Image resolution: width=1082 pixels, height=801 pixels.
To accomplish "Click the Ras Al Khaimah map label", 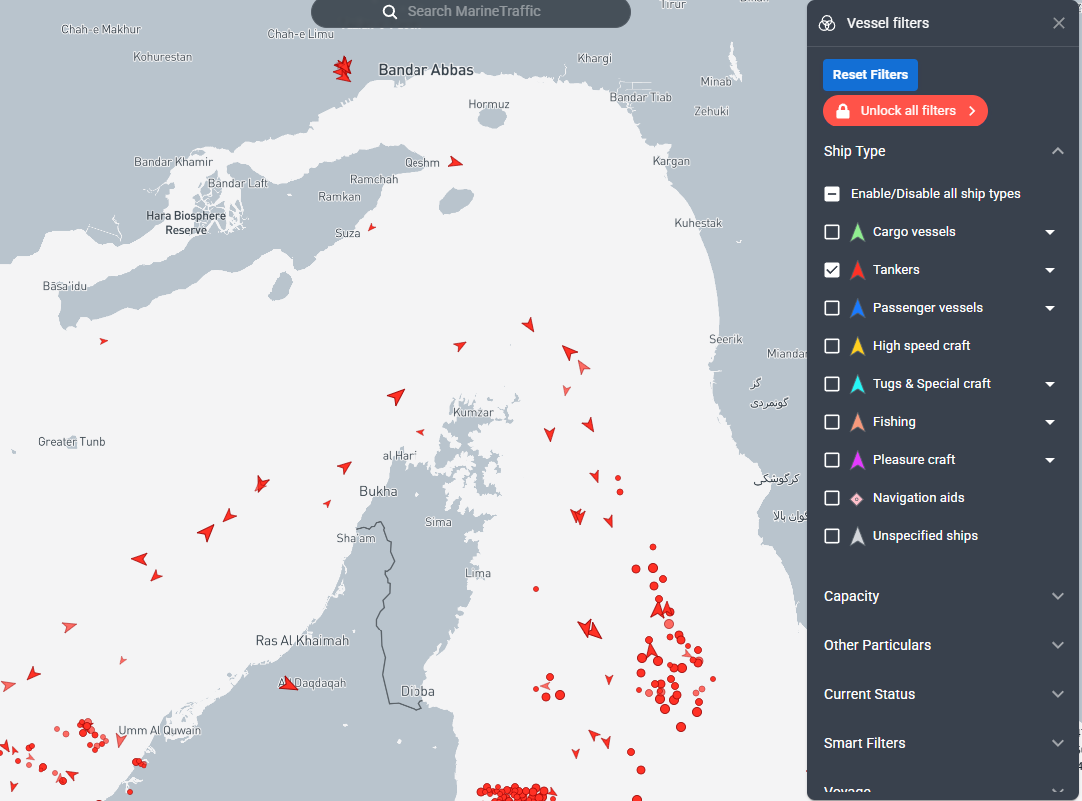I will 302,641.
